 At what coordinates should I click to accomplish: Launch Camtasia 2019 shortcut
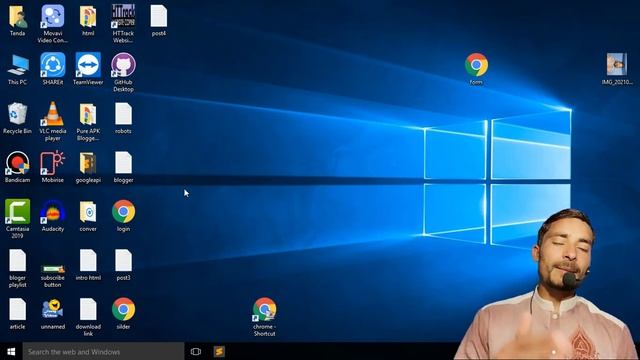pos(18,211)
